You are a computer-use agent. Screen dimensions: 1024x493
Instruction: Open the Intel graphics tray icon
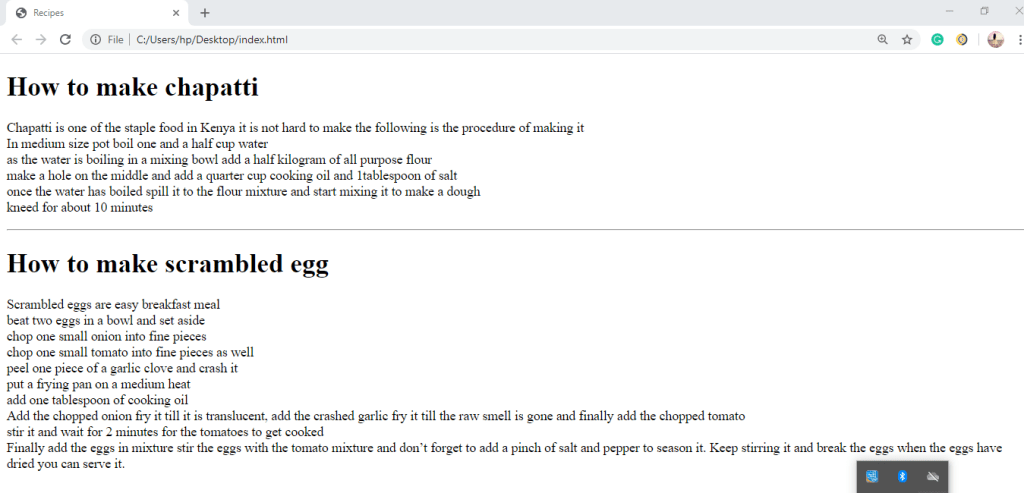click(872, 477)
